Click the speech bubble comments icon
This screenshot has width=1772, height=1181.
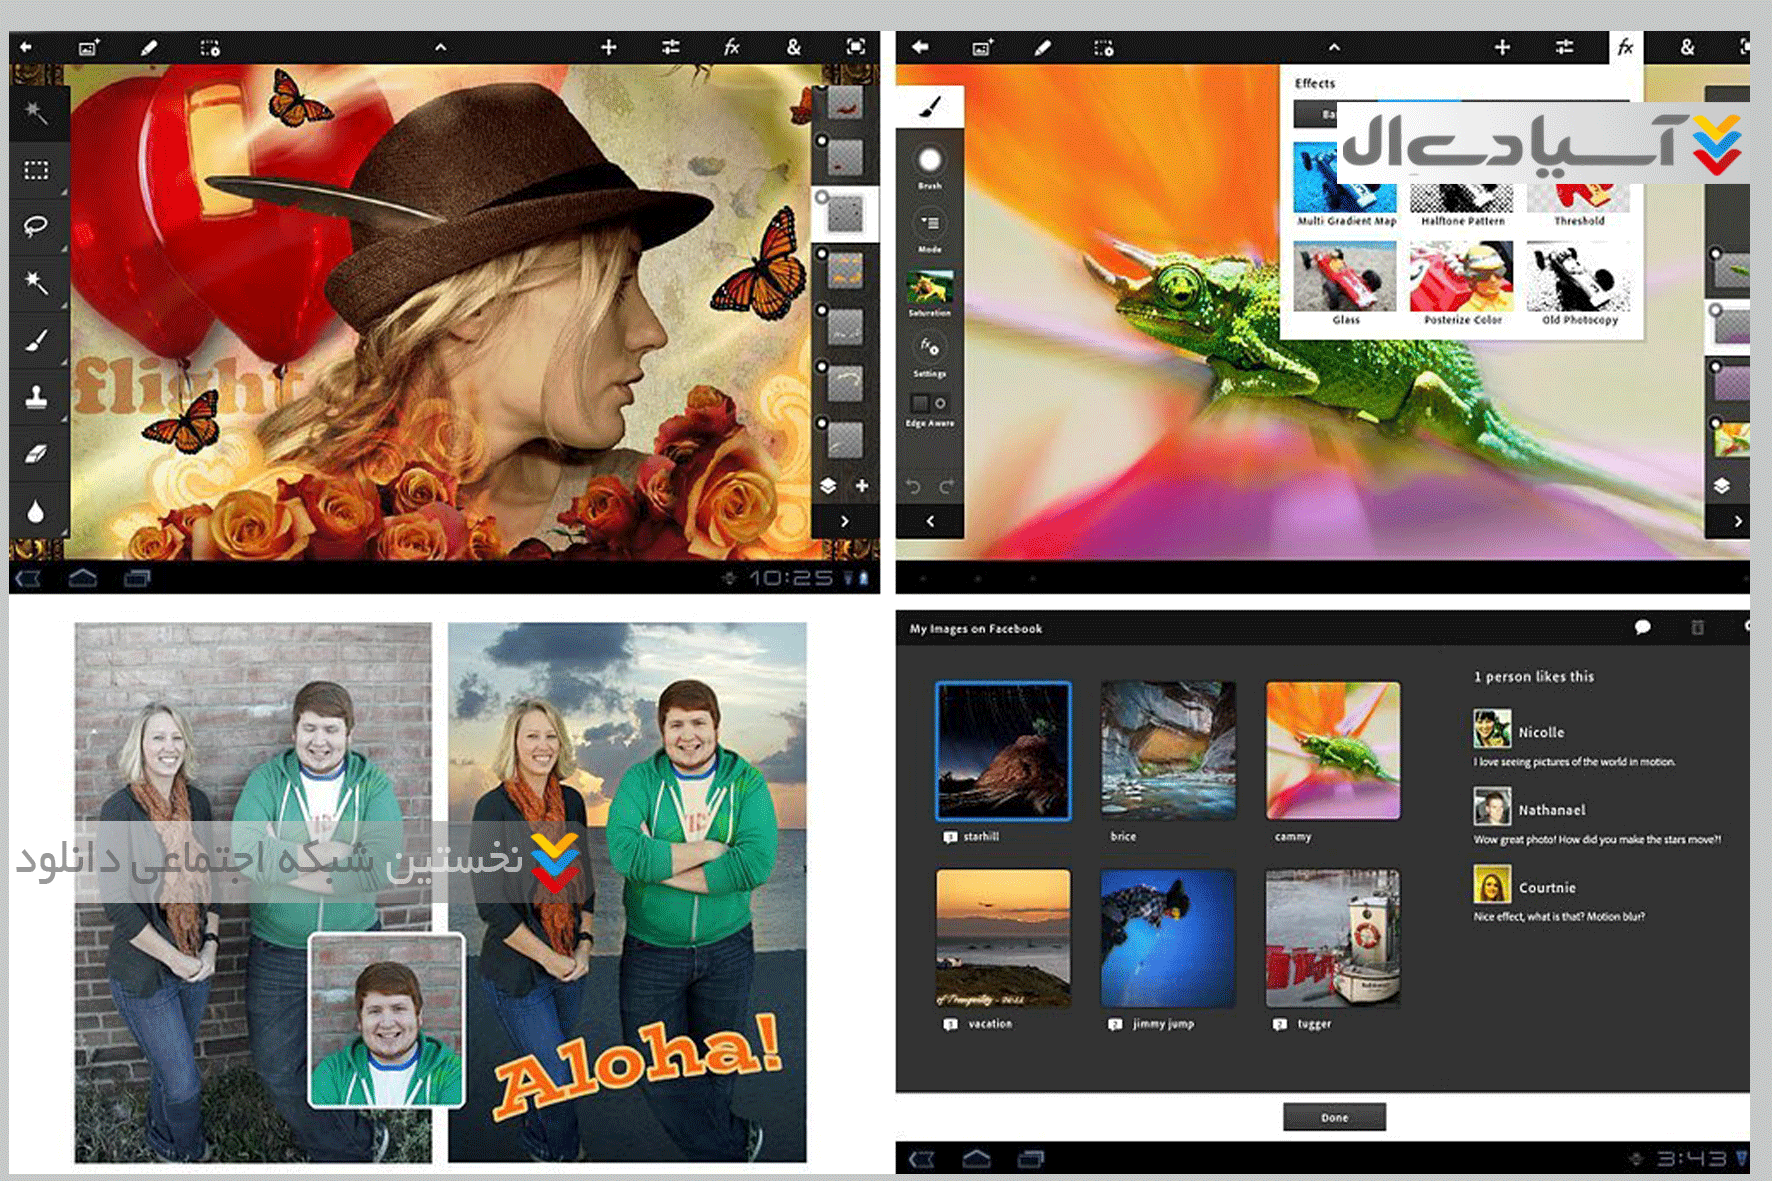[1642, 628]
